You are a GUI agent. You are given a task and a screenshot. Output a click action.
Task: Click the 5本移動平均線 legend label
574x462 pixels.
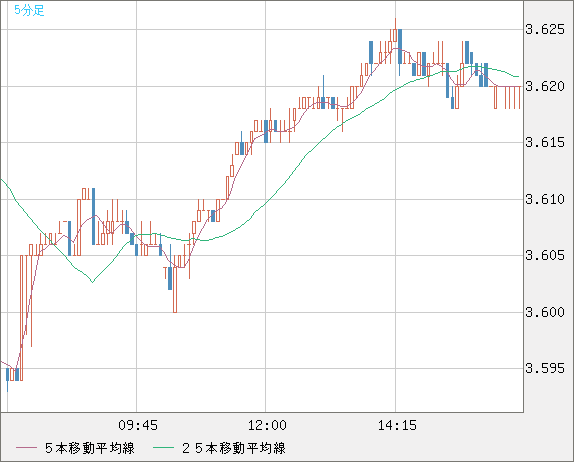[x=90, y=448]
